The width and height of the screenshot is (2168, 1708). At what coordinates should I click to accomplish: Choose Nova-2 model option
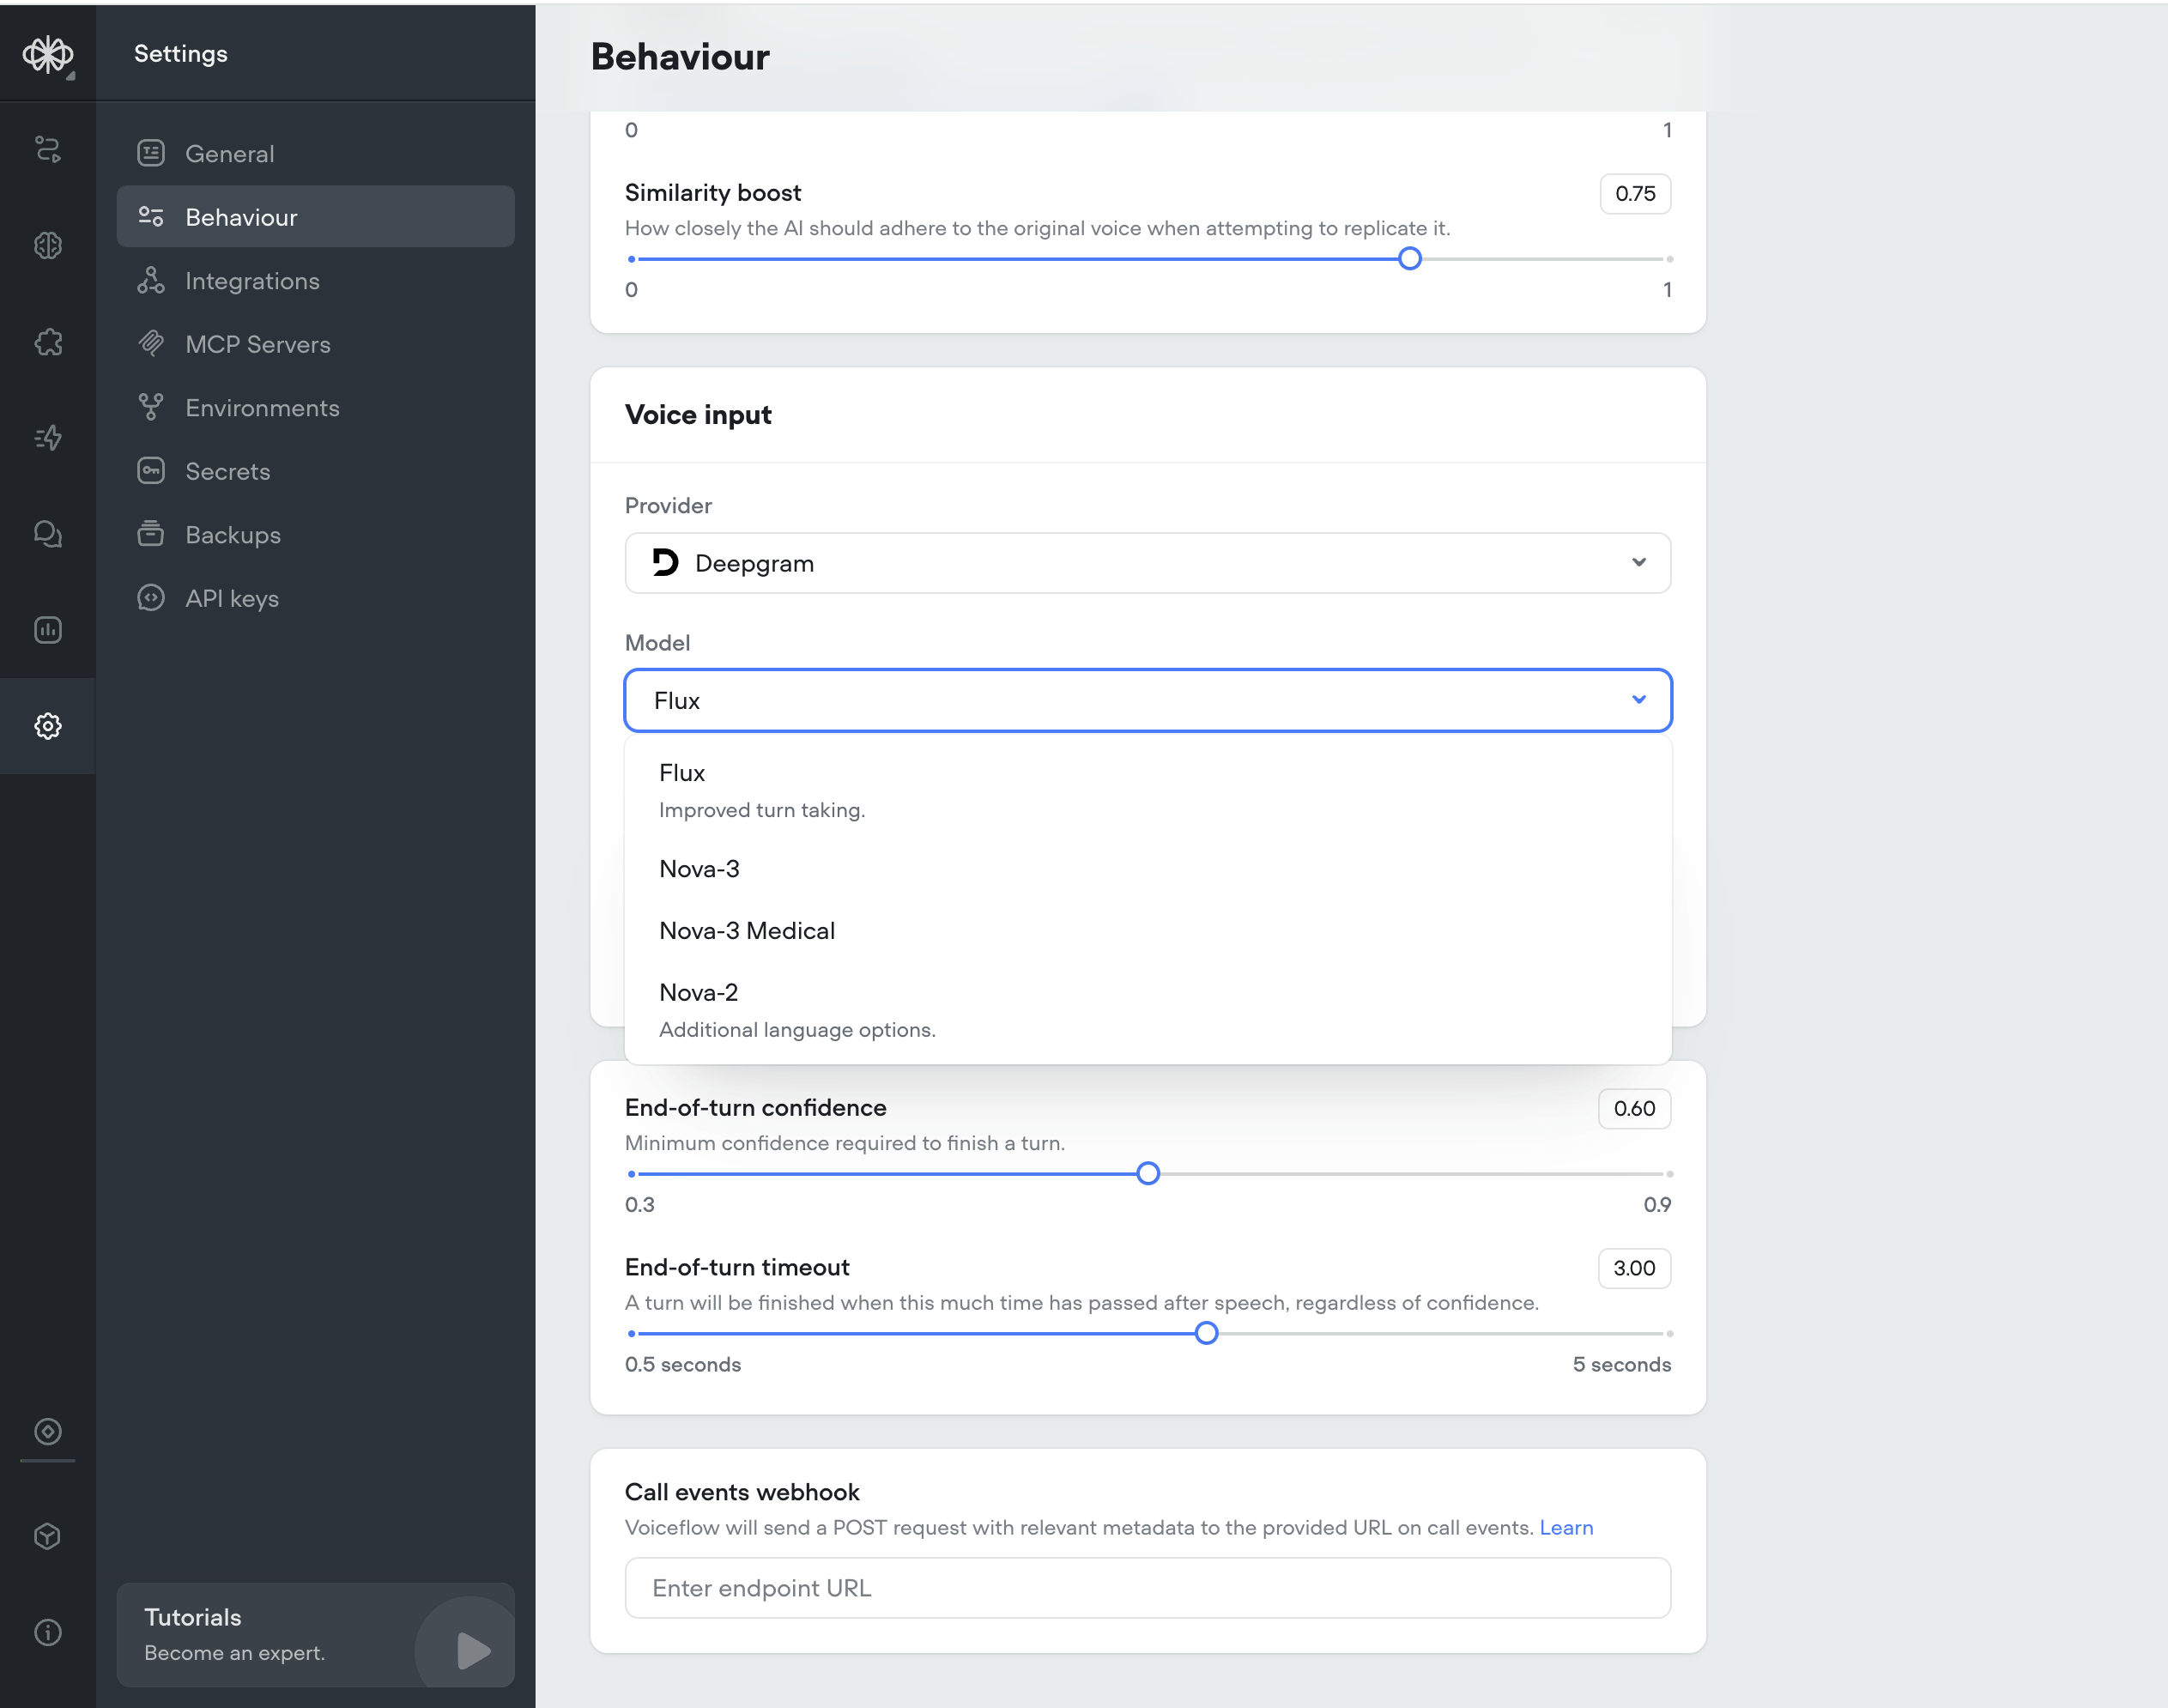coord(699,993)
